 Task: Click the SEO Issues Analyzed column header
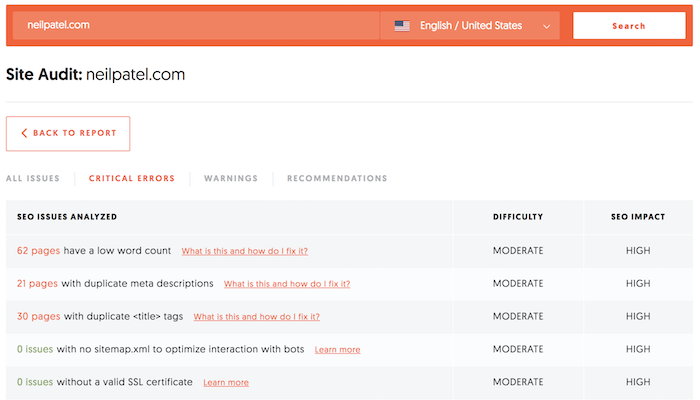(x=67, y=217)
